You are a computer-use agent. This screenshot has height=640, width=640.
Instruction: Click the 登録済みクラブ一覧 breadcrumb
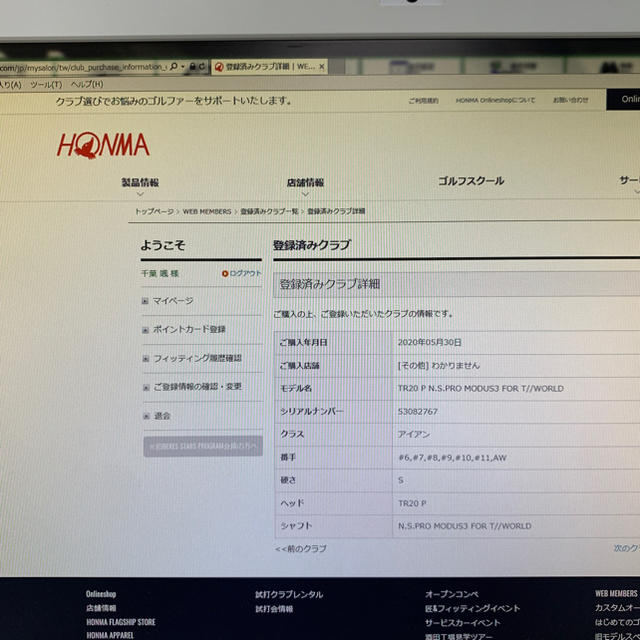[x=269, y=211]
